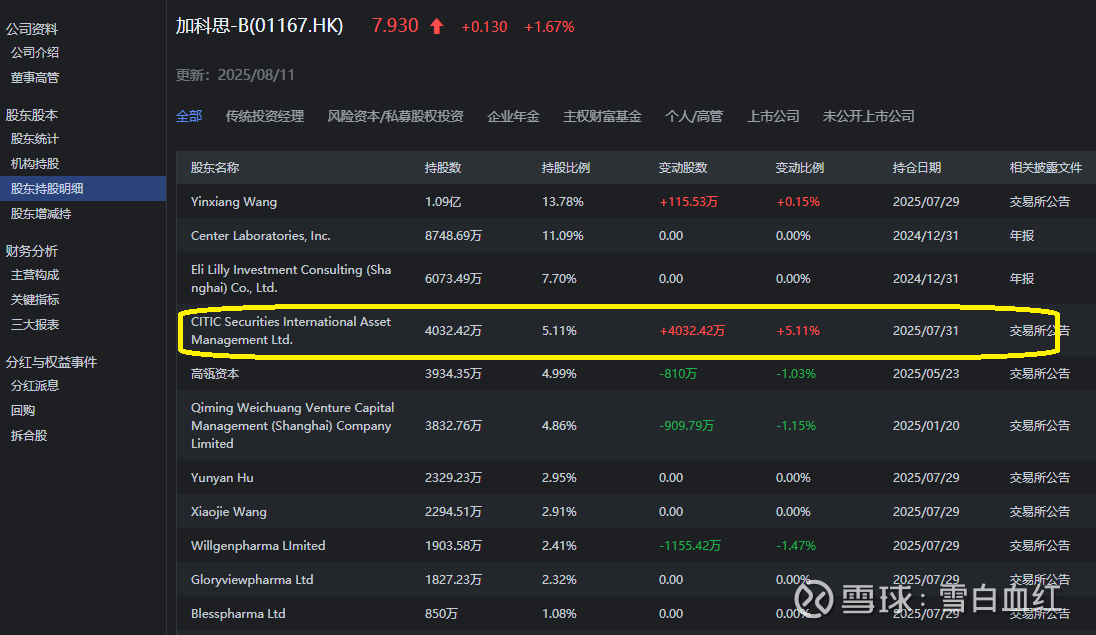Screen dimensions: 1096x635
Task: Select 回购 in sidebar
Action: click(23, 411)
